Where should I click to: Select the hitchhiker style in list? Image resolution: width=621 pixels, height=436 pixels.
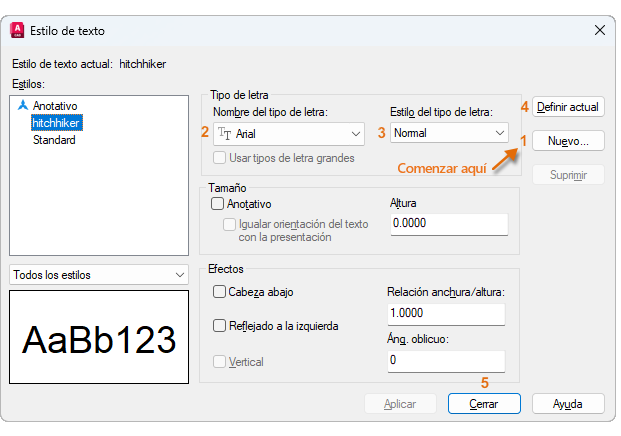(x=56, y=122)
